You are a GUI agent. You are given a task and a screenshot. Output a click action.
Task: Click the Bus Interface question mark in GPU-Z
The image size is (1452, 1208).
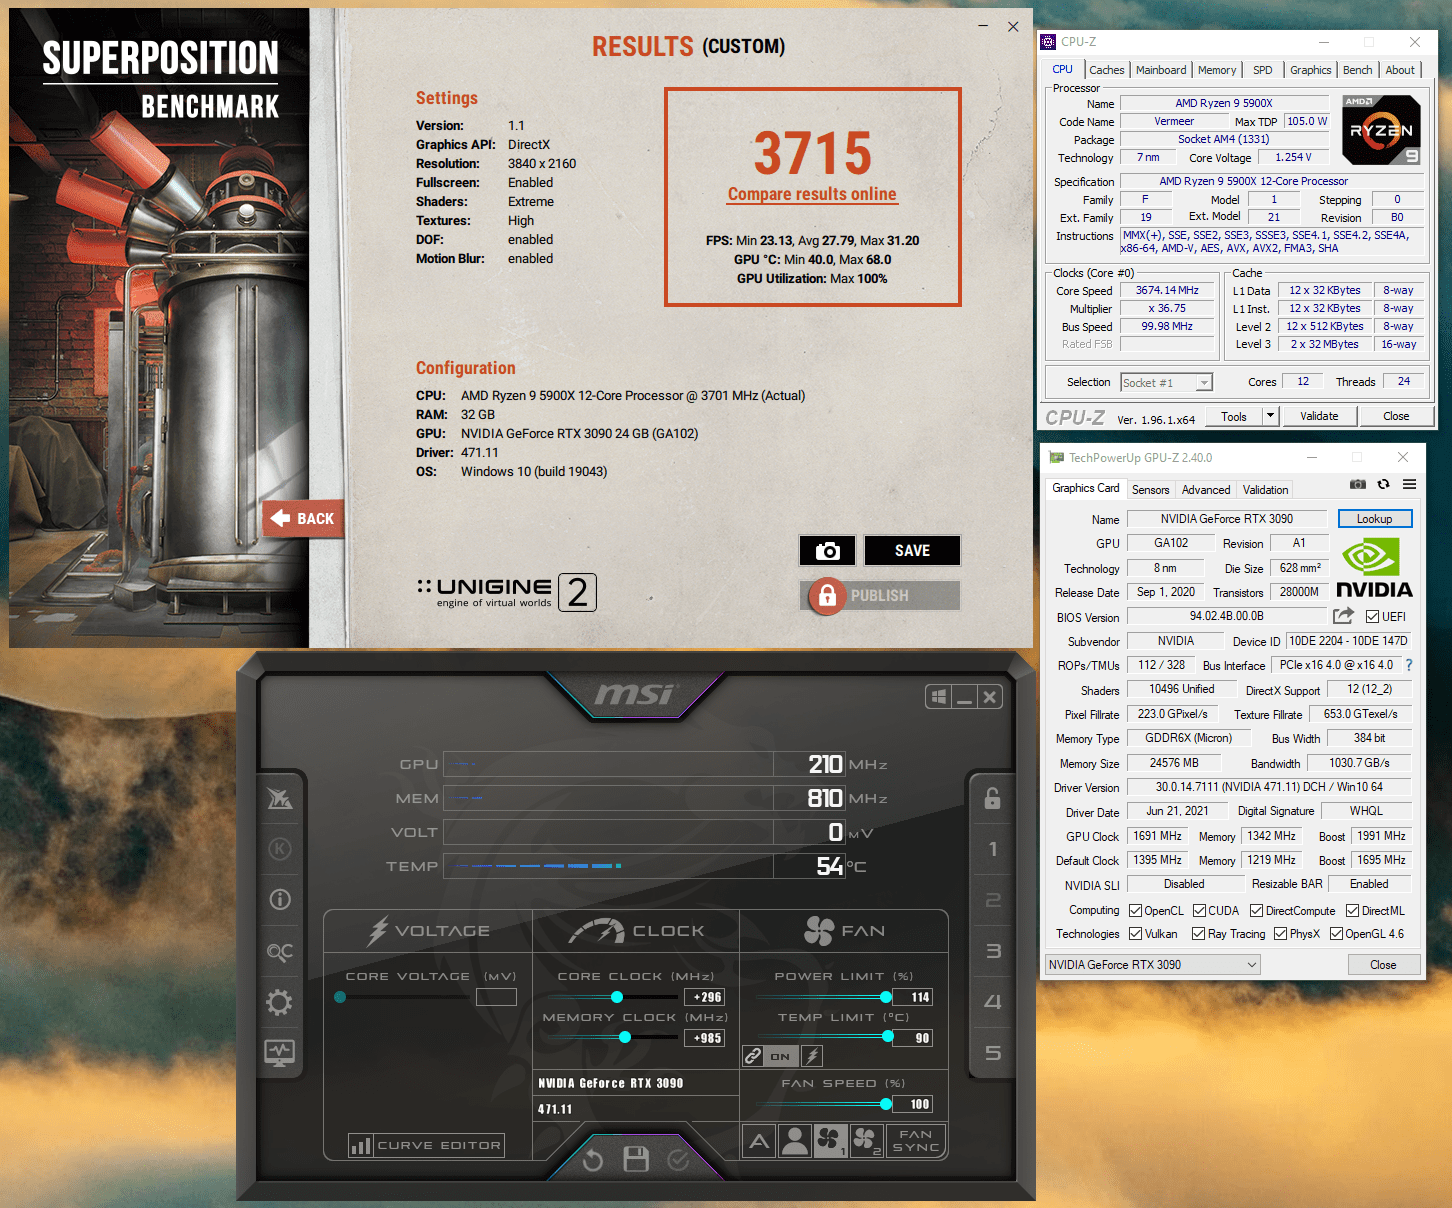coord(1409,665)
